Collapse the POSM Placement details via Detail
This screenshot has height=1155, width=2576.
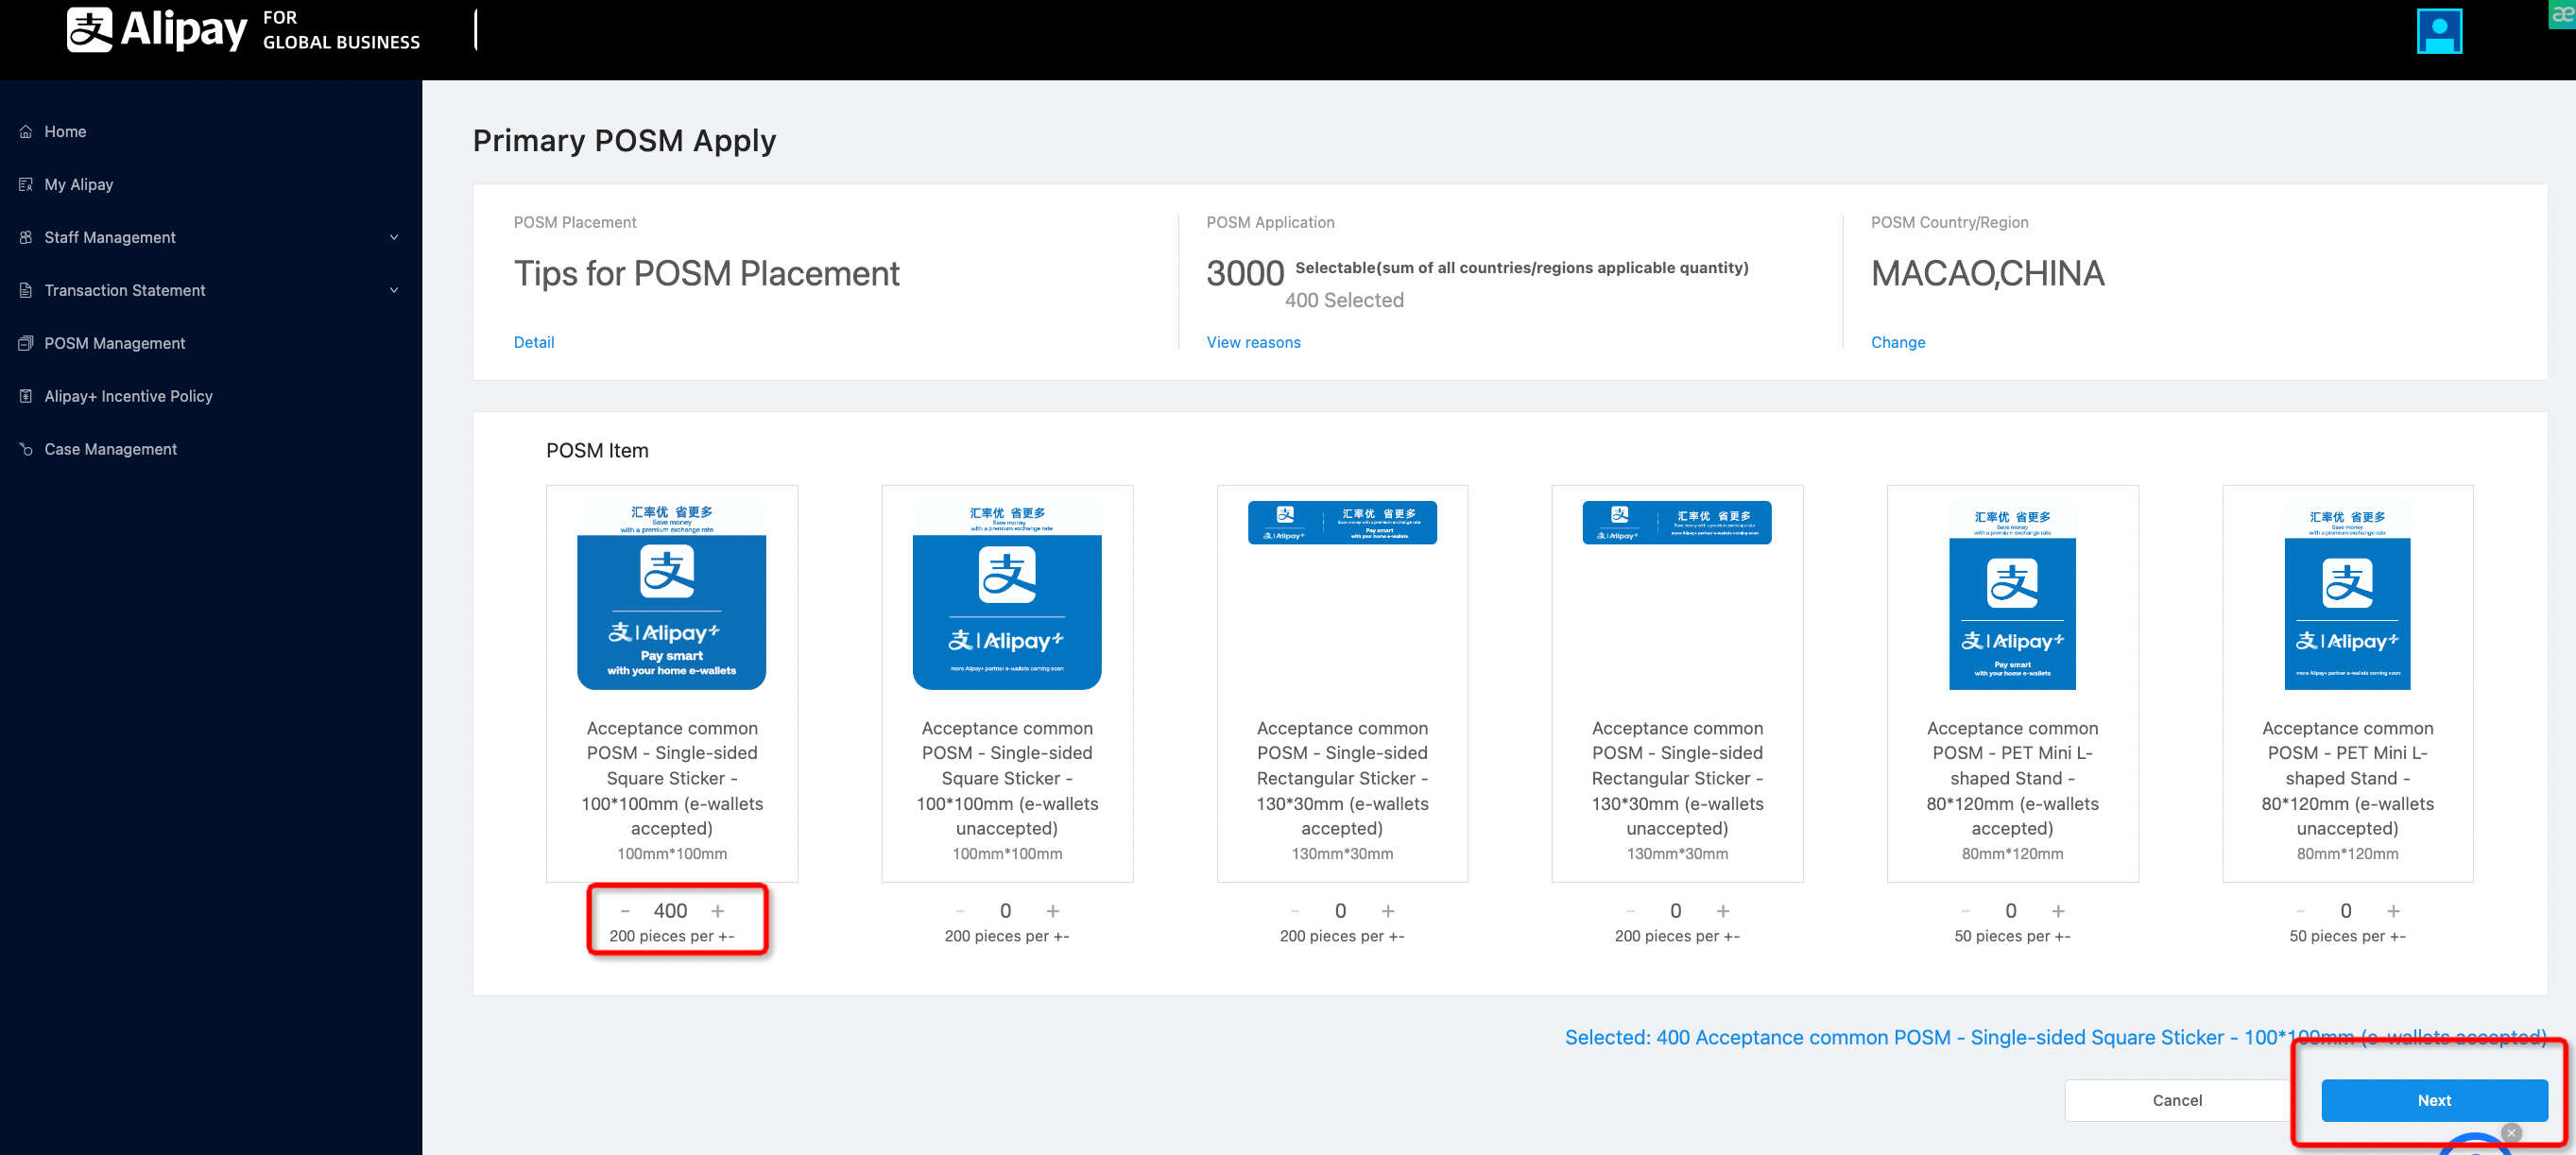534,342
